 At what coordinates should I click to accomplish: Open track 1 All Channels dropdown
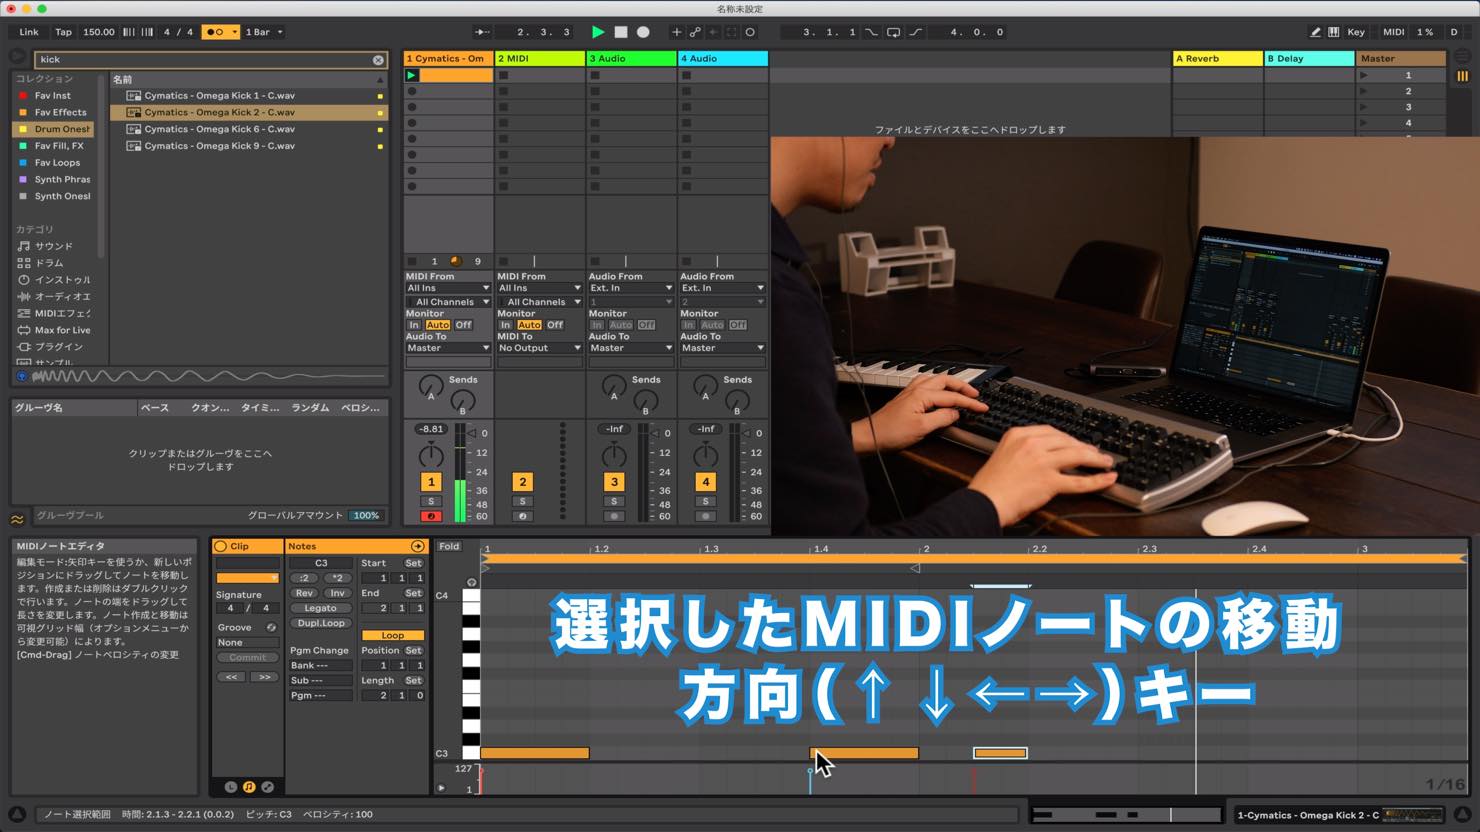[x=447, y=302]
